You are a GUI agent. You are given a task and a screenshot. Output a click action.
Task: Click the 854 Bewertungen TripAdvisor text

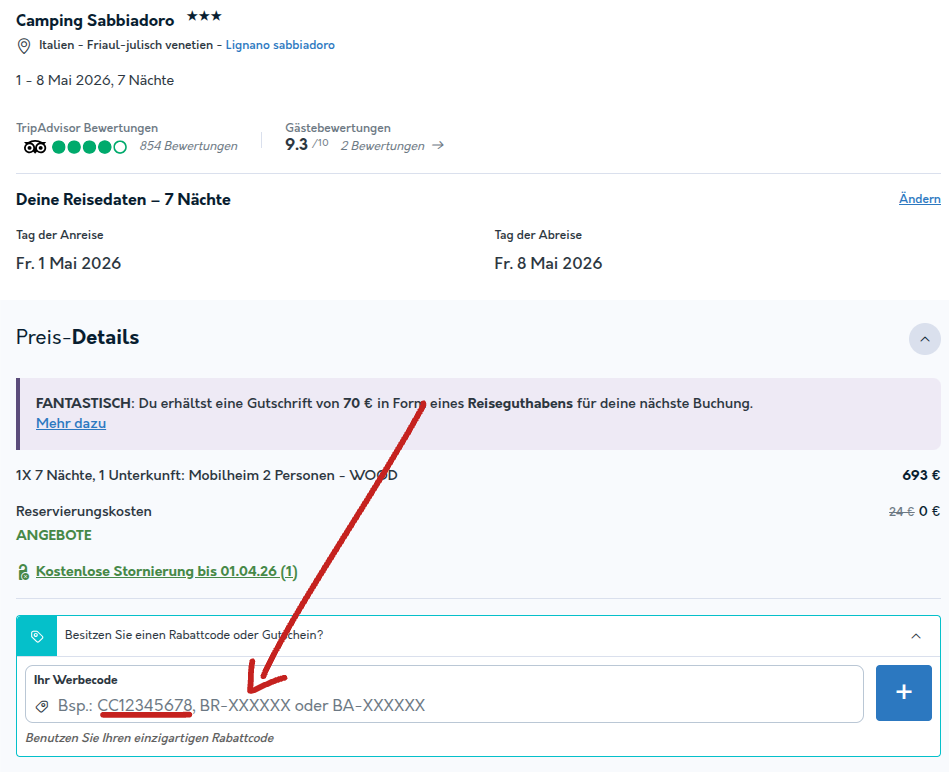coord(188,146)
